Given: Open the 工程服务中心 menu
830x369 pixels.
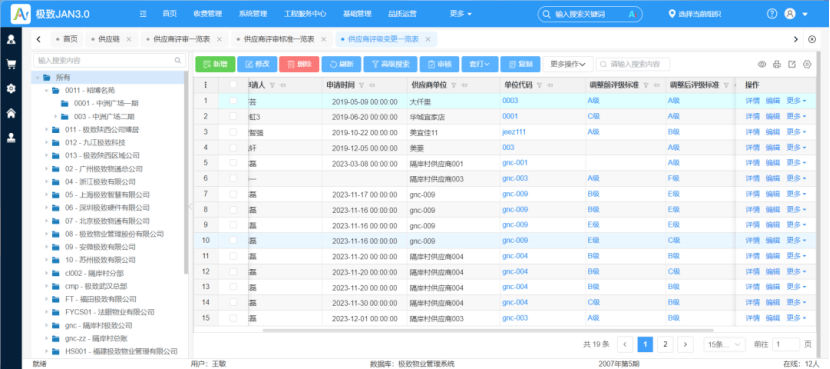Looking at the screenshot, I should click(305, 14).
